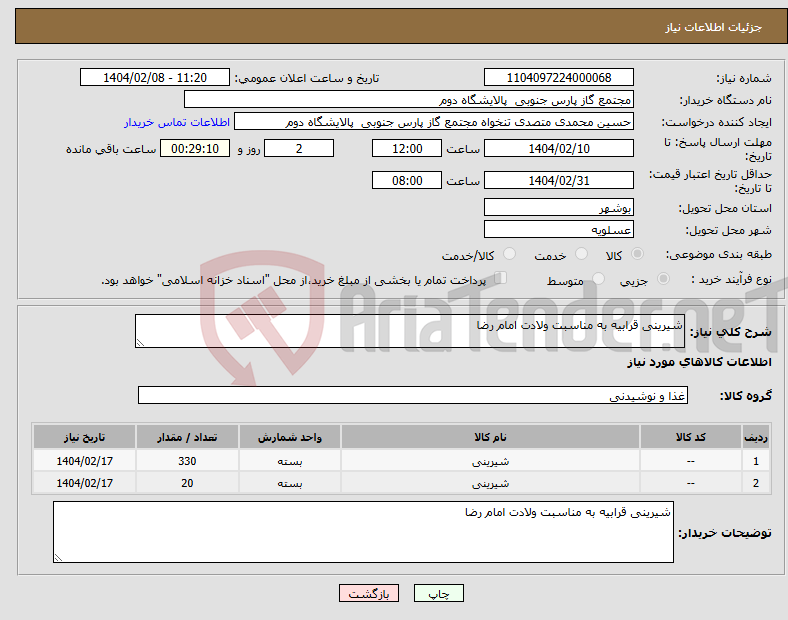Click quantity cell 20 in row 2
The height and width of the screenshot is (620, 788).
pyautogui.click(x=187, y=483)
